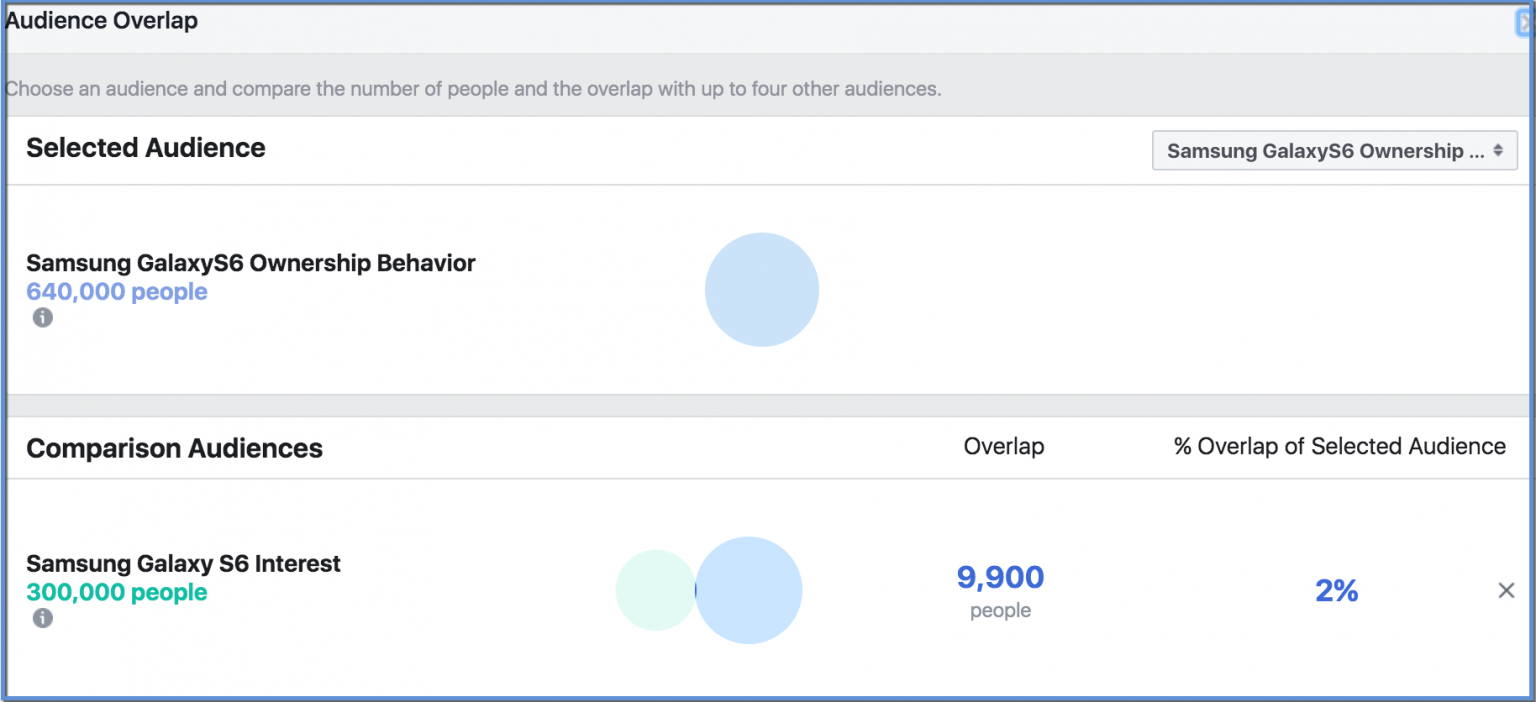Click the 9,900 people overlap value
This screenshot has width=1536, height=702.
[x=1001, y=577]
